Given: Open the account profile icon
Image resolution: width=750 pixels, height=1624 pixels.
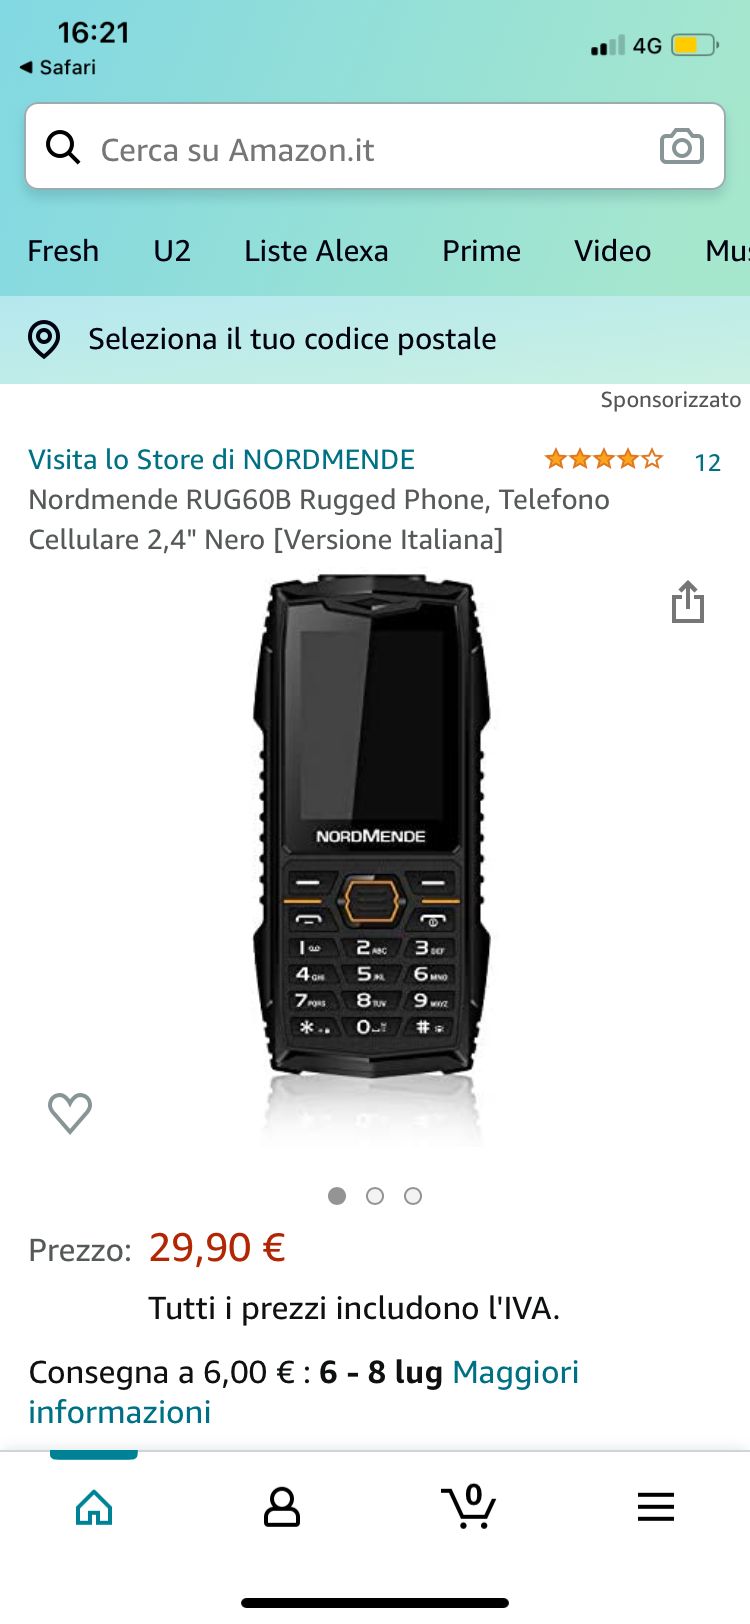Looking at the screenshot, I should pos(282,1507).
